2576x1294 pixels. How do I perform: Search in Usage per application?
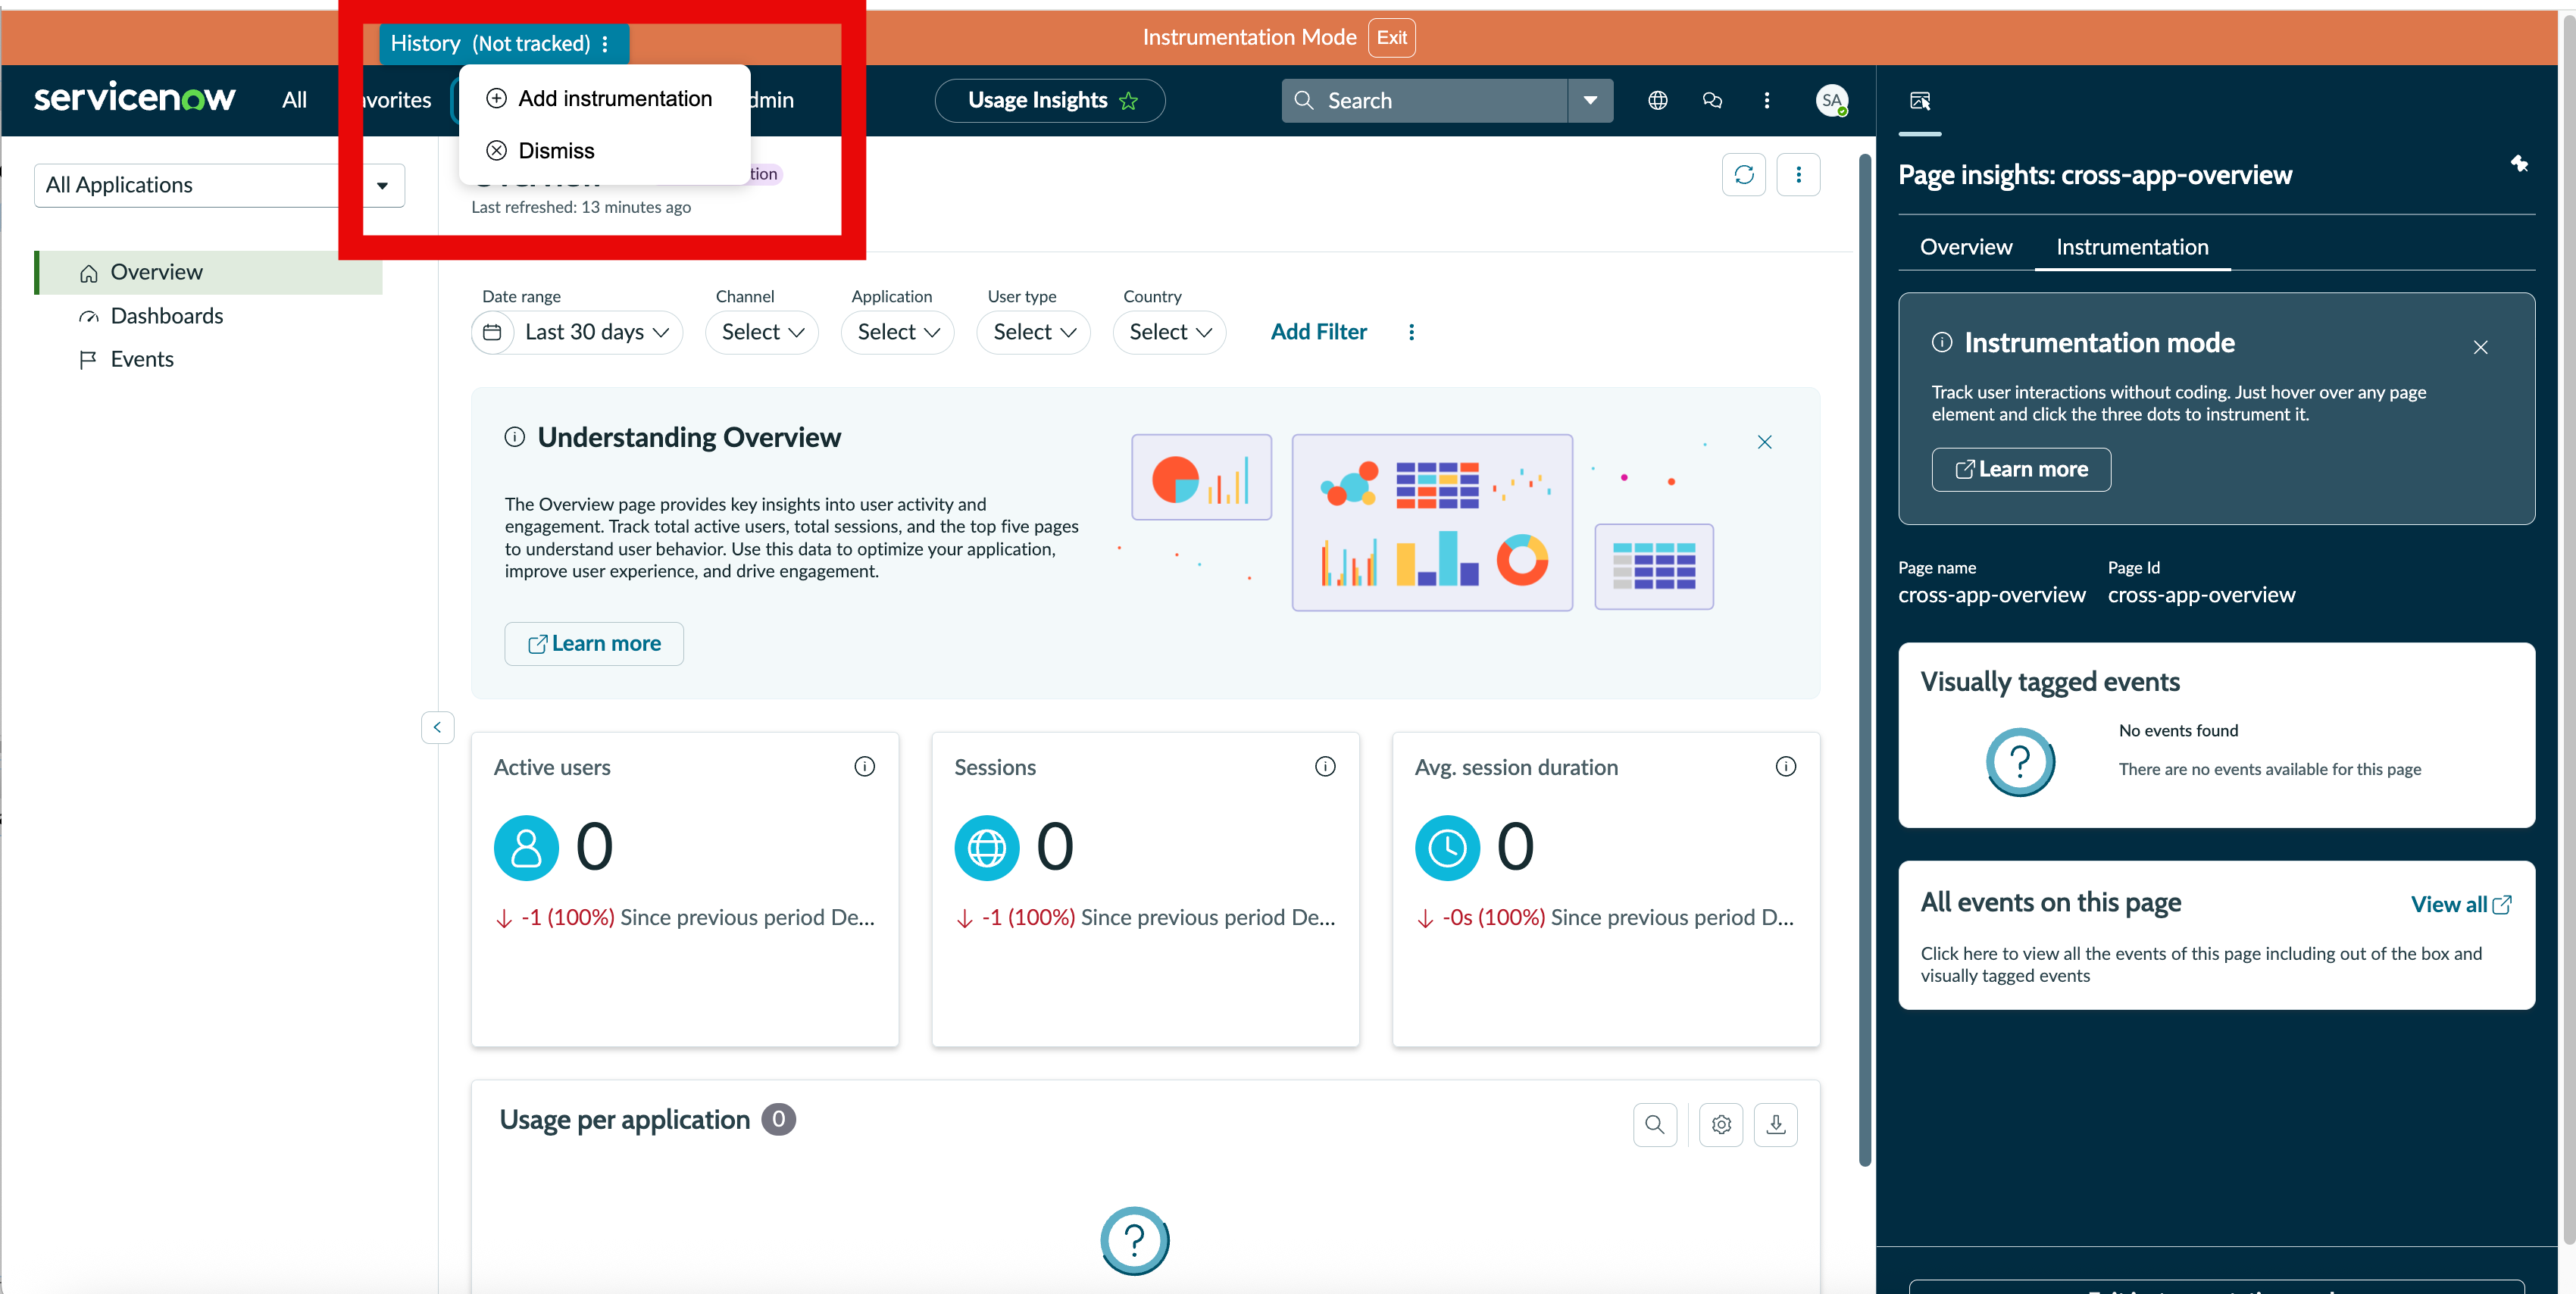1655,1125
